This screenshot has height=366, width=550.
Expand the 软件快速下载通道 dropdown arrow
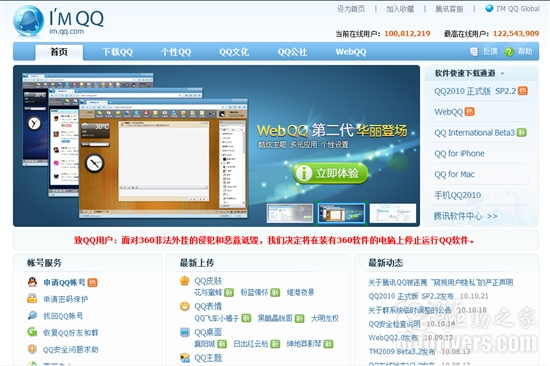502,73
